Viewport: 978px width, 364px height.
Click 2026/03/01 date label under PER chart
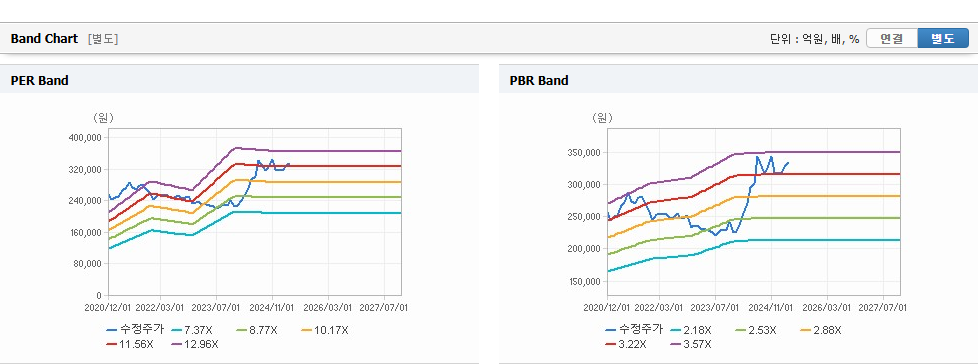328,307
